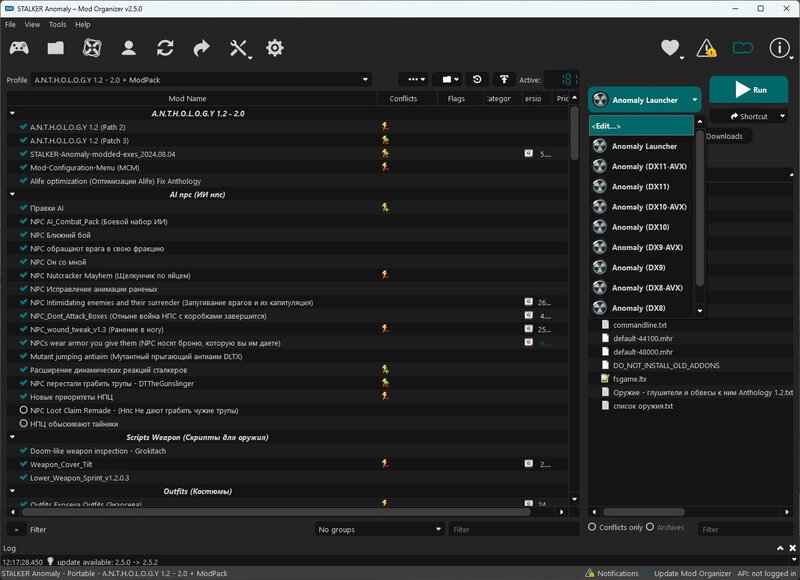Click Notifications in the status bar

[x=612, y=573]
